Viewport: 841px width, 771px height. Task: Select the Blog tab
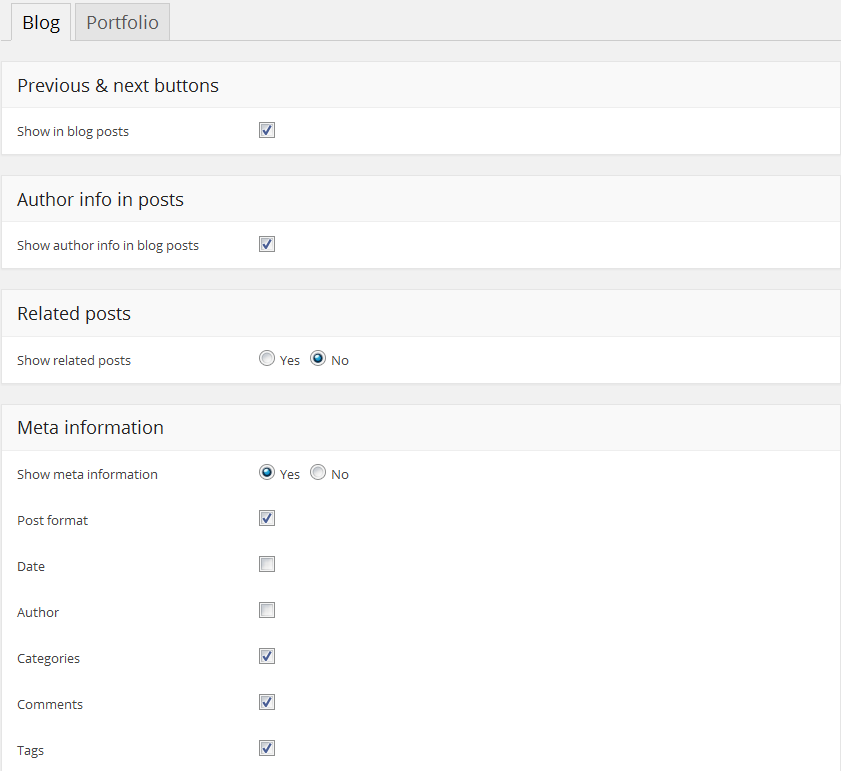[41, 22]
